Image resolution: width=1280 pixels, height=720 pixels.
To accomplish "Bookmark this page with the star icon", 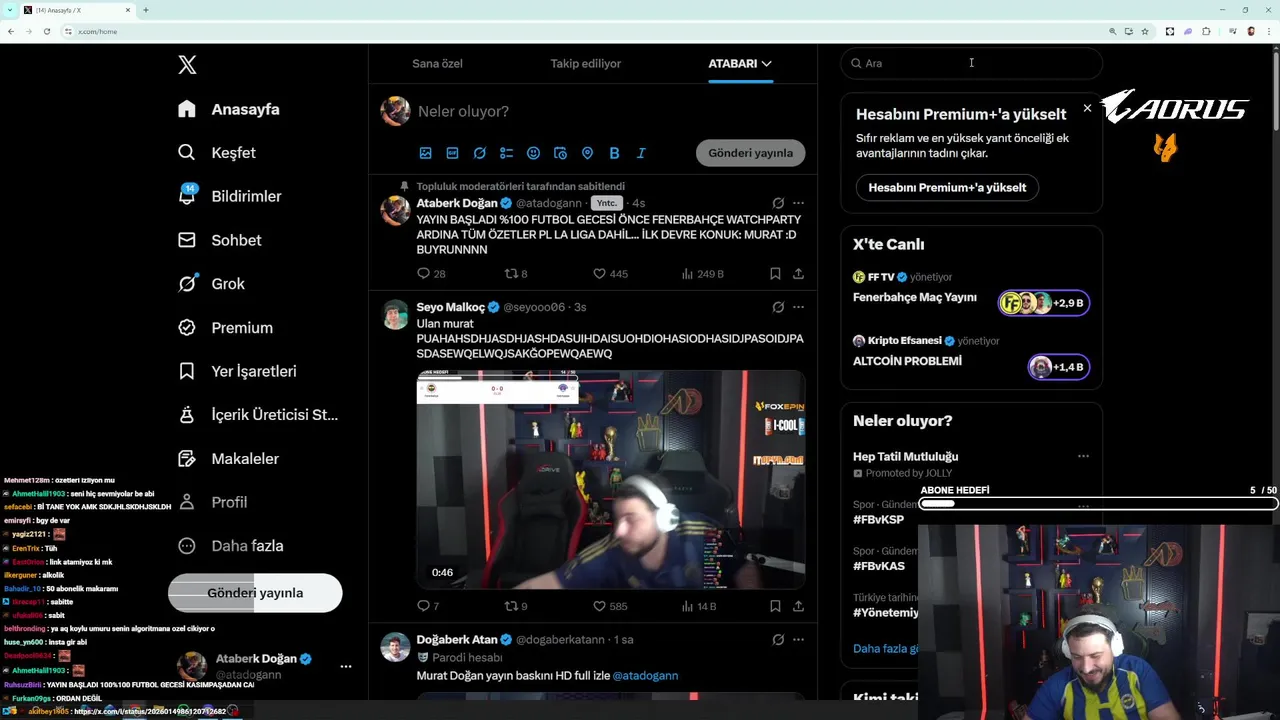I will (1144, 31).
